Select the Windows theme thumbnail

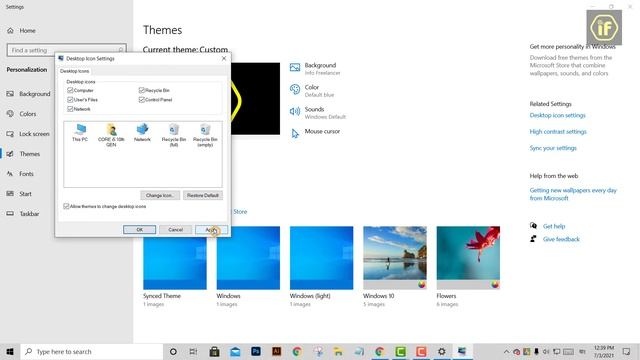click(248, 258)
